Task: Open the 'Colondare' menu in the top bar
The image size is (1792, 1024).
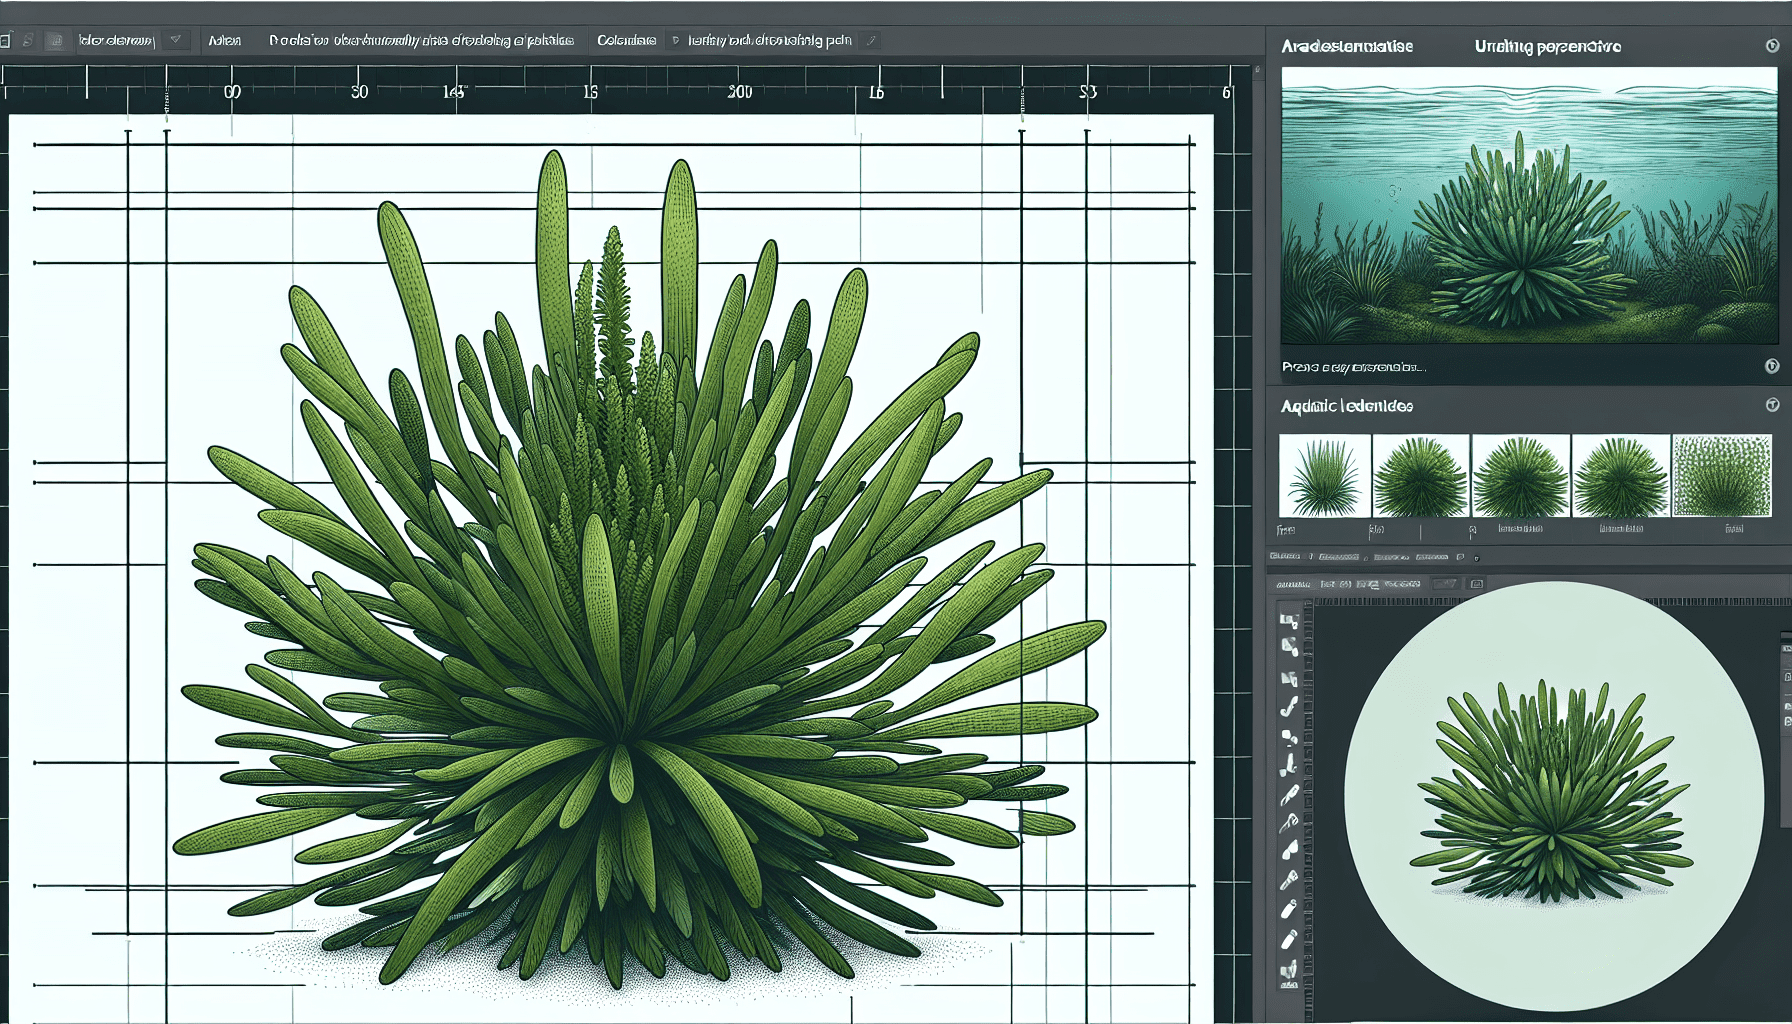Action: coord(627,41)
